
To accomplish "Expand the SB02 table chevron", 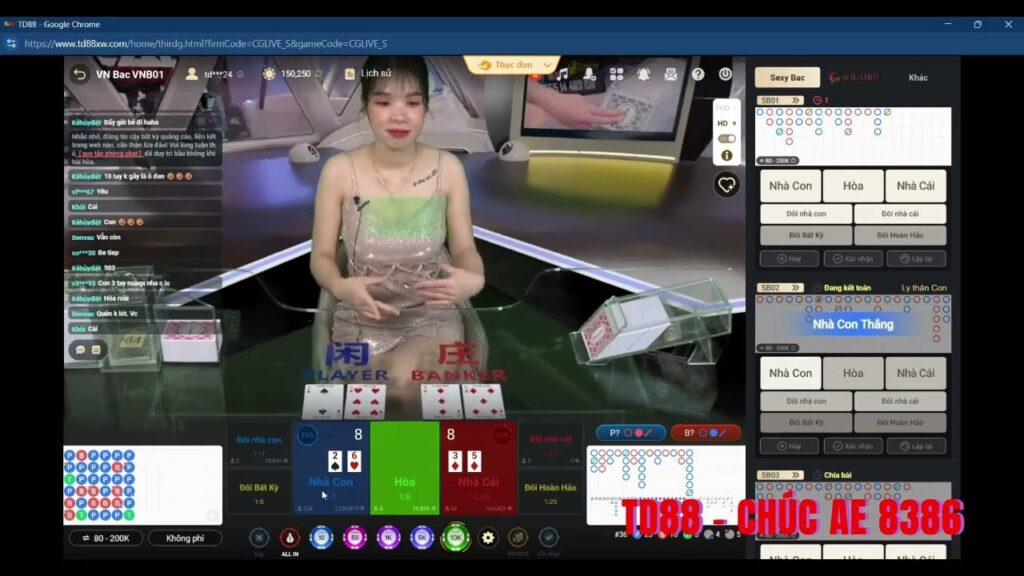I will point(795,287).
